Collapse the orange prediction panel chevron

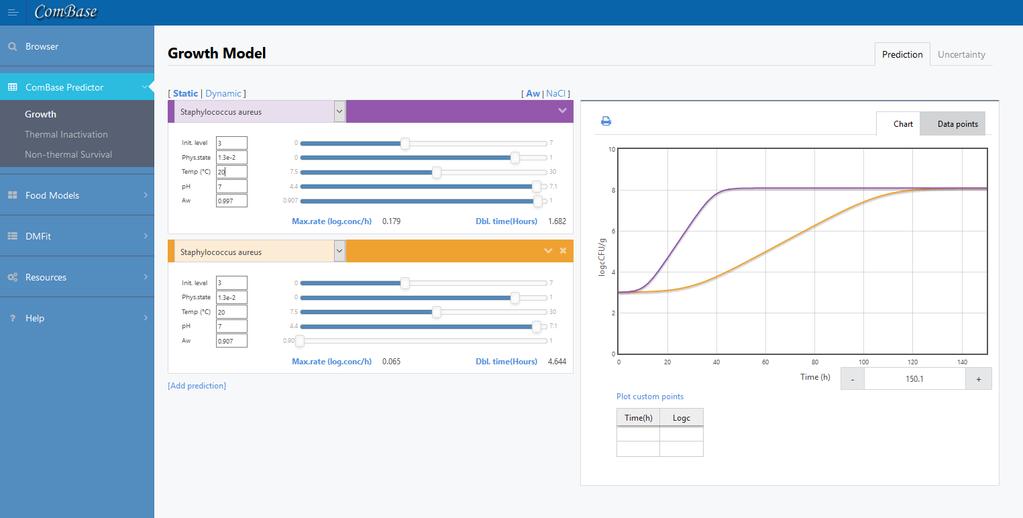[548, 251]
